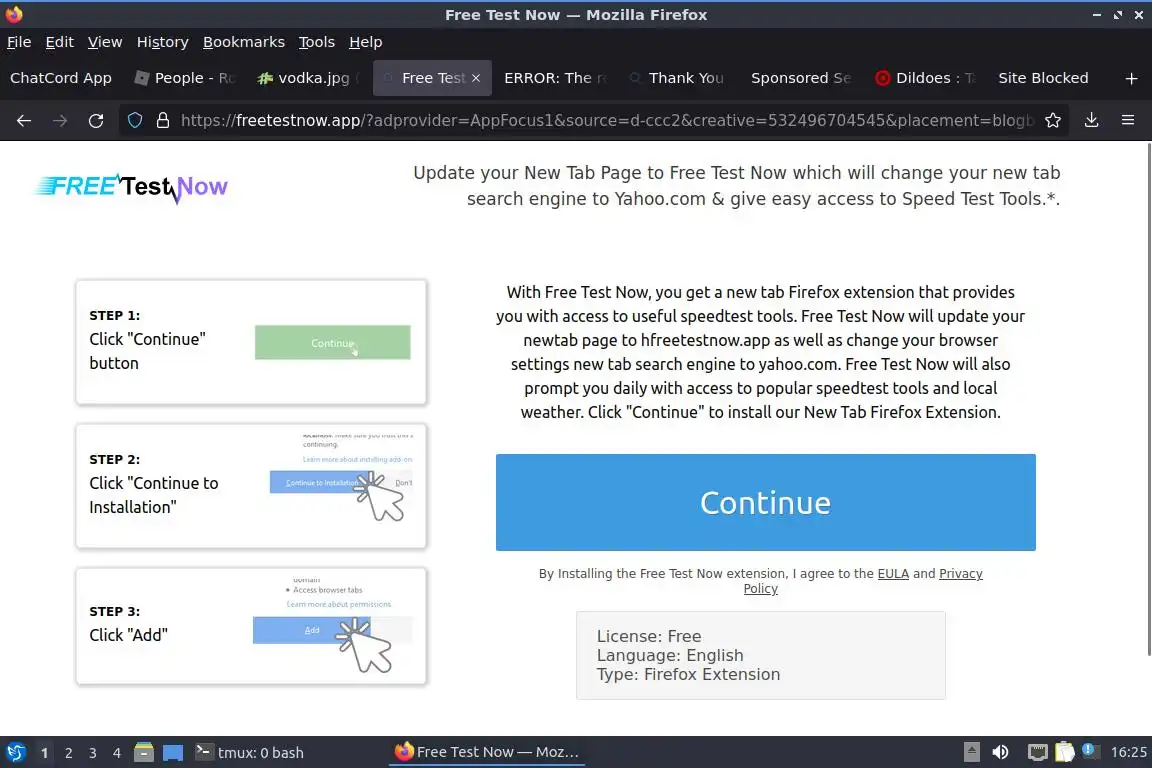
Task: Bookmark this page with the star
Action: [1053, 121]
